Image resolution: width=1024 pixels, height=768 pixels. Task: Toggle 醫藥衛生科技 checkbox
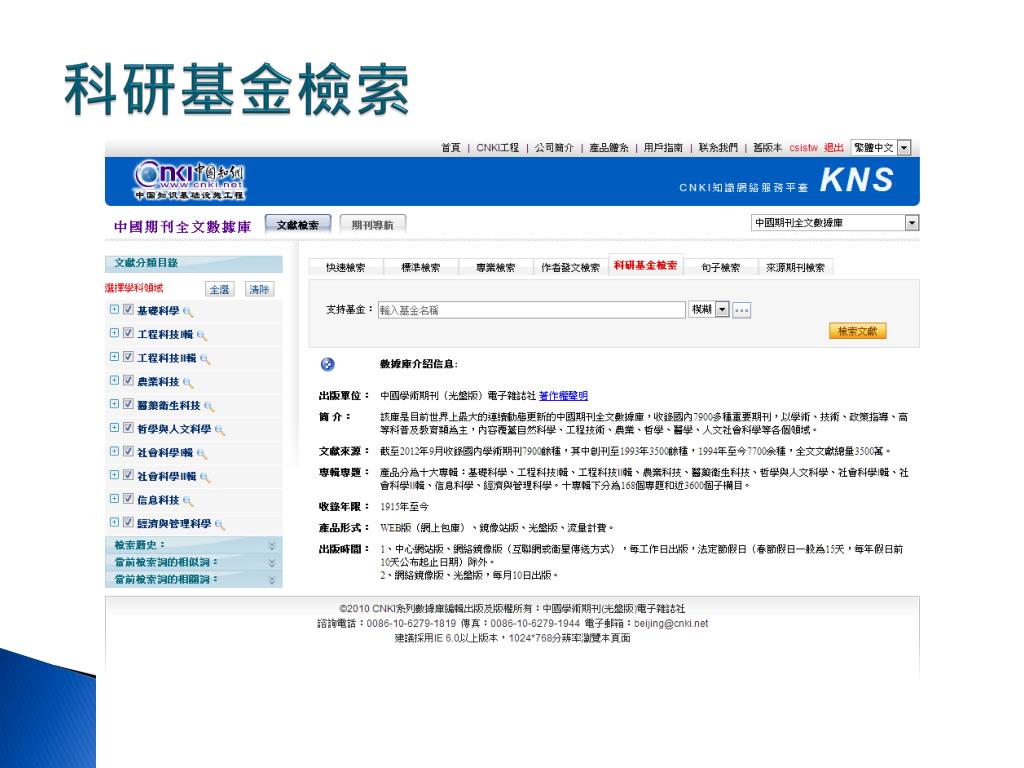pyautogui.click(x=128, y=404)
